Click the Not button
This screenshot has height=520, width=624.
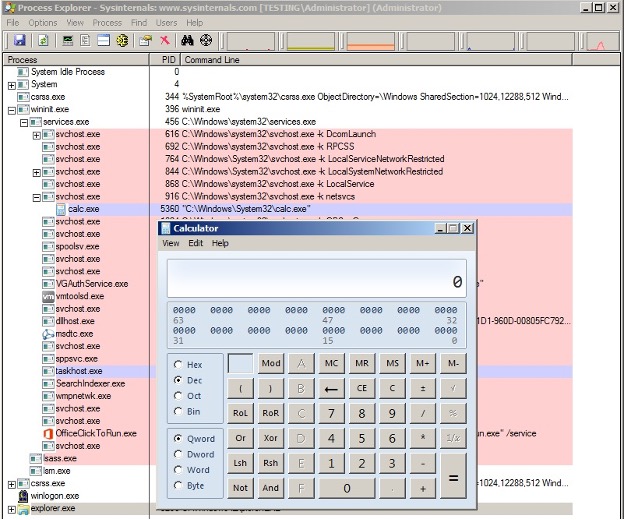pos(240,488)
